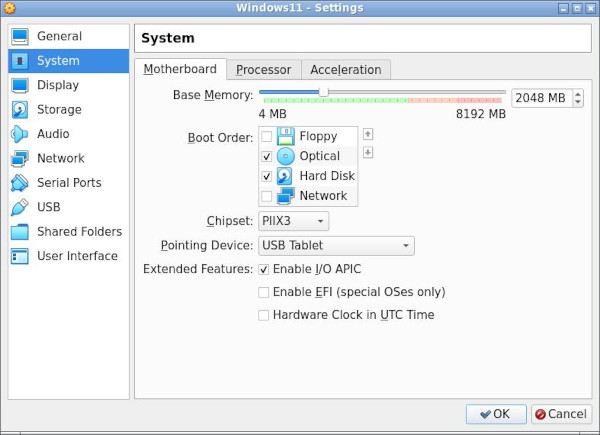Viewport: 600px width, 435px height.
Task: Enable the Floppy boot device checkbox
Action: (266, 136)
